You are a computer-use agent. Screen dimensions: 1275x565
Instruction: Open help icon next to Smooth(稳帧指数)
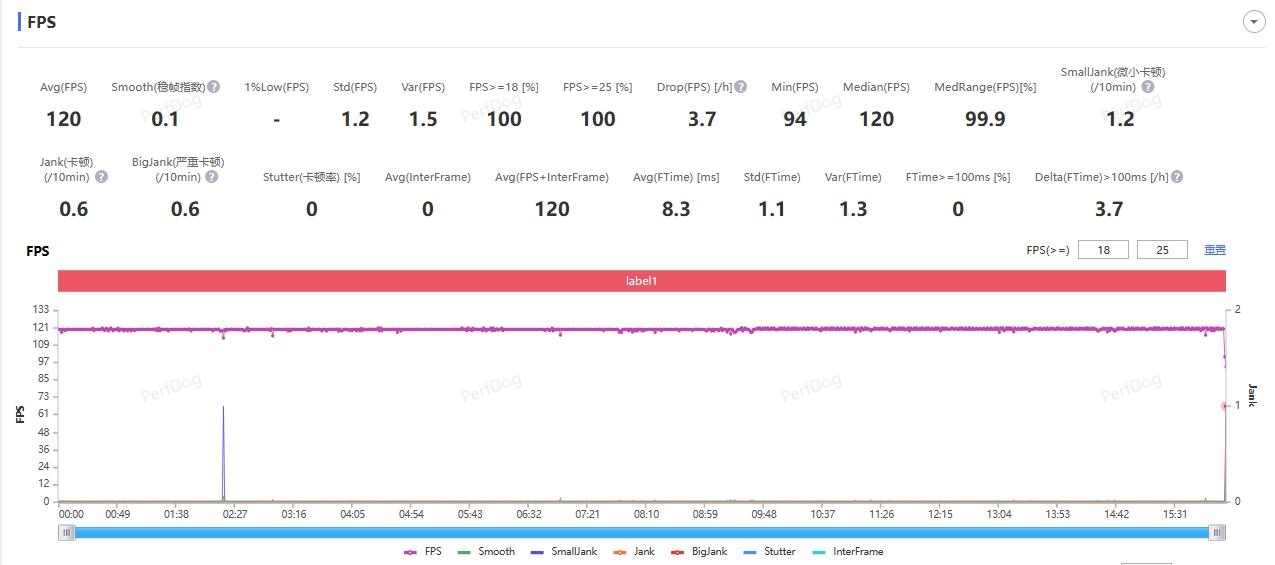pyautogui.click(x=214, y=87)
